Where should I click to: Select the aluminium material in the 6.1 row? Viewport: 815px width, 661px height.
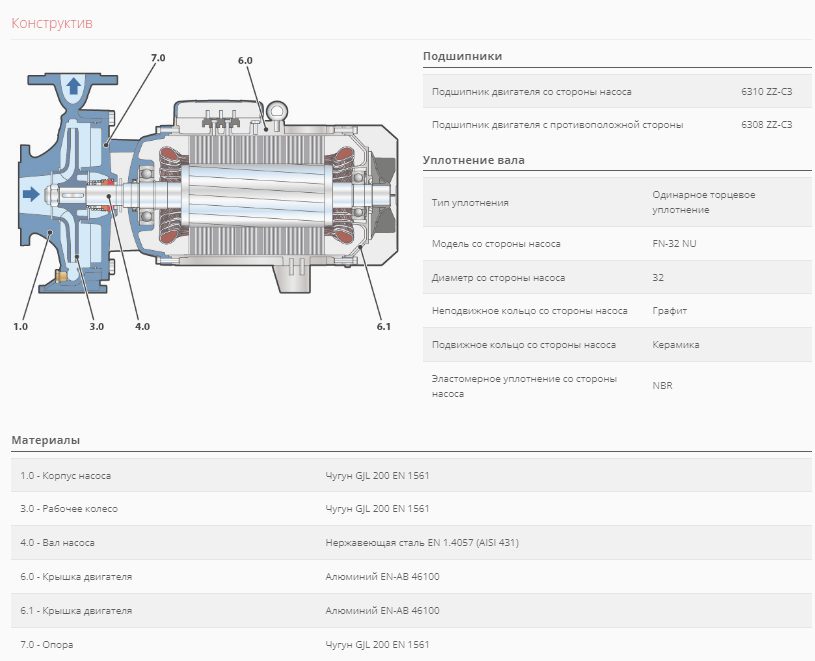coord(382,611)
